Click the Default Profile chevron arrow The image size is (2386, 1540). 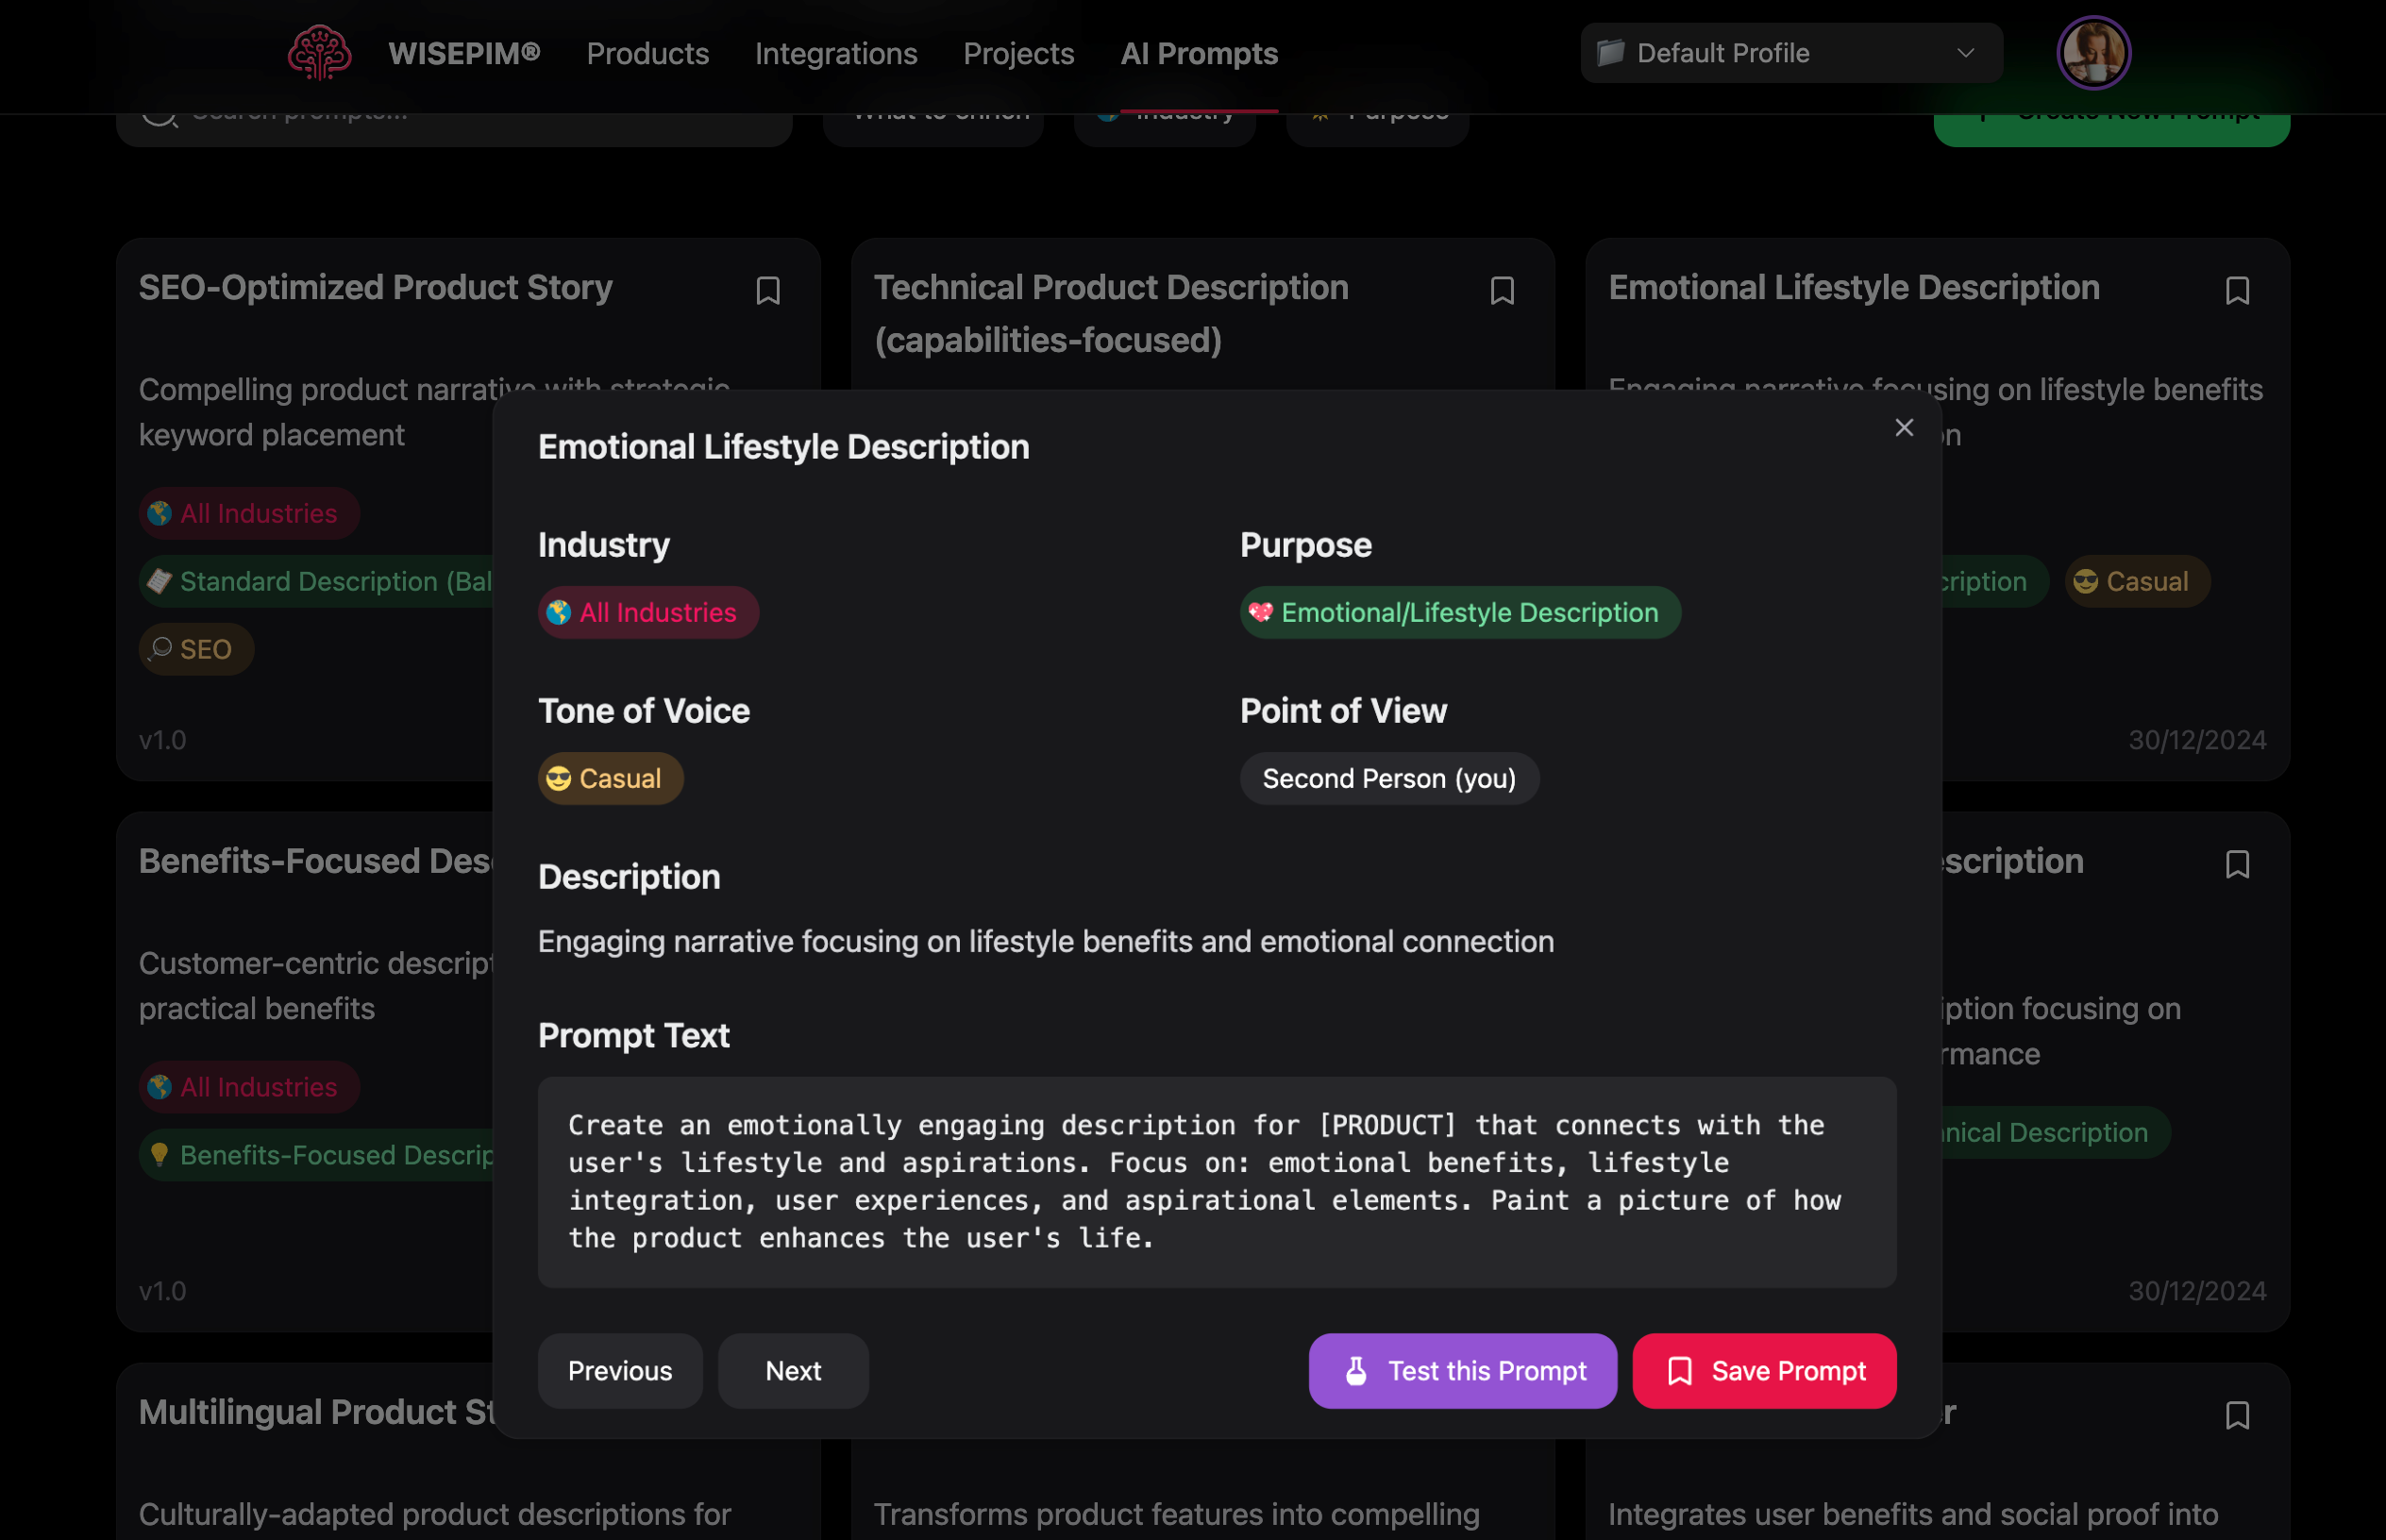pyautogui.click(x=1964, y=53)
